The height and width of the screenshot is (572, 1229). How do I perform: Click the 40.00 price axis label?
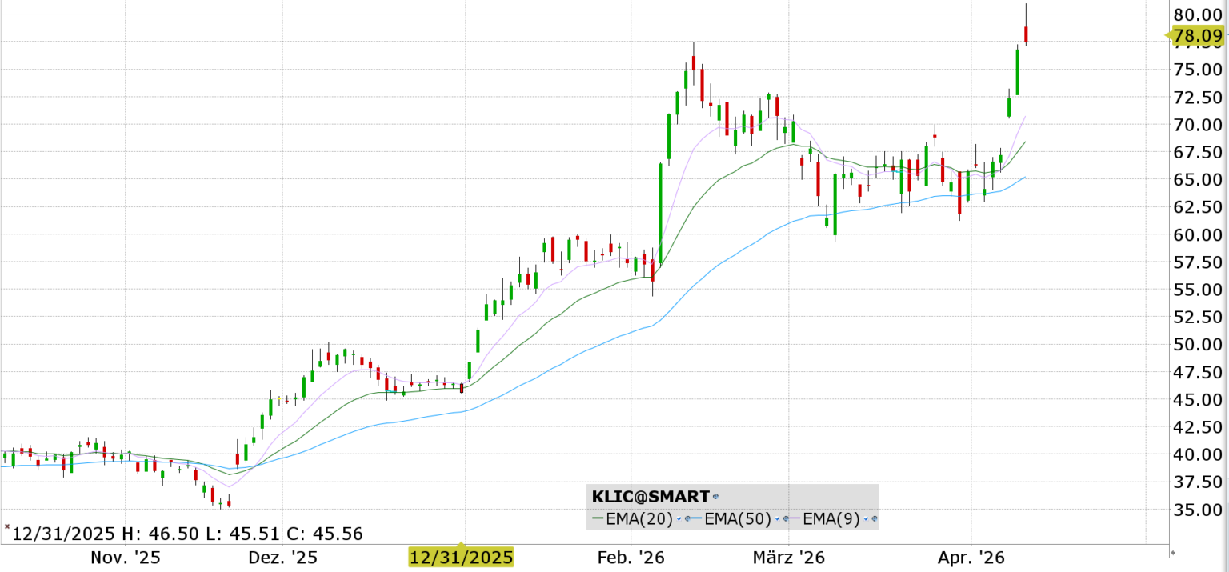tap(1198, 455)
